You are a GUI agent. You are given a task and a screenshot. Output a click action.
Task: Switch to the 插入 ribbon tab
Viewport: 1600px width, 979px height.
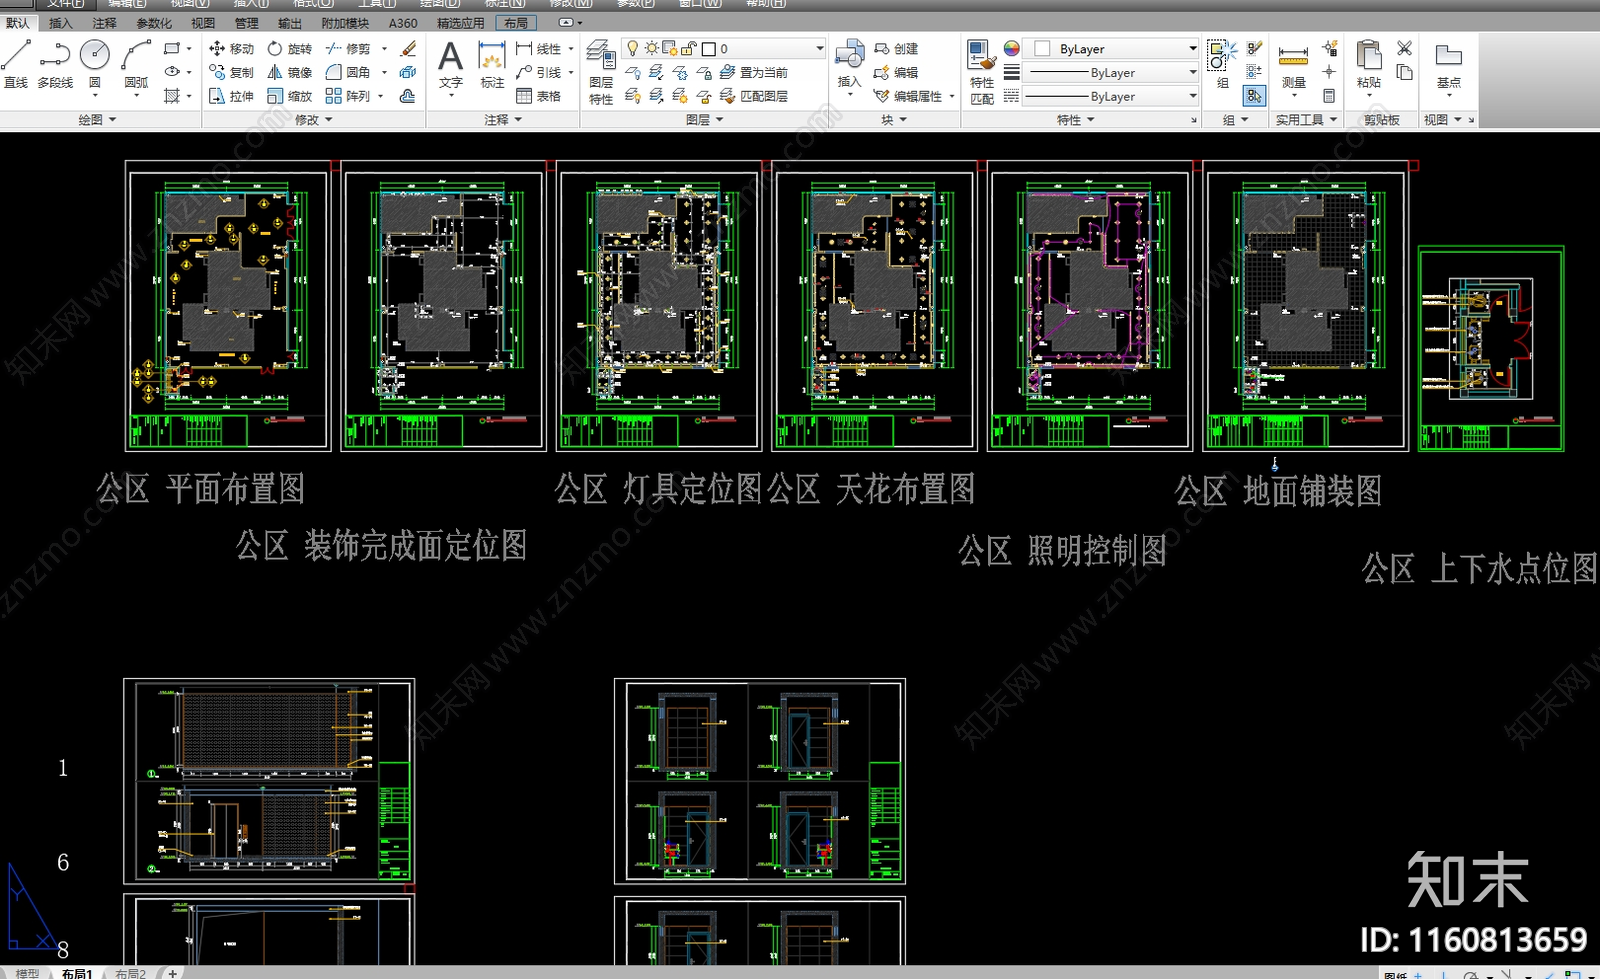click(60, 22)
